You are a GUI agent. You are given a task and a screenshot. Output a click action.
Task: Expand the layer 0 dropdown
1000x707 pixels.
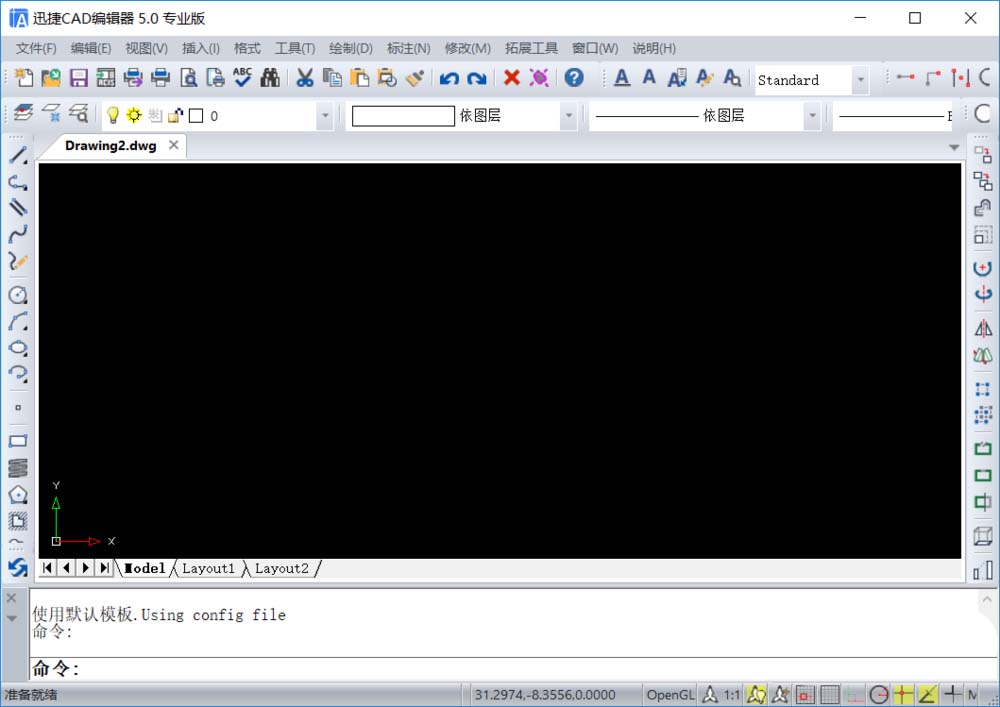(325, 115)
